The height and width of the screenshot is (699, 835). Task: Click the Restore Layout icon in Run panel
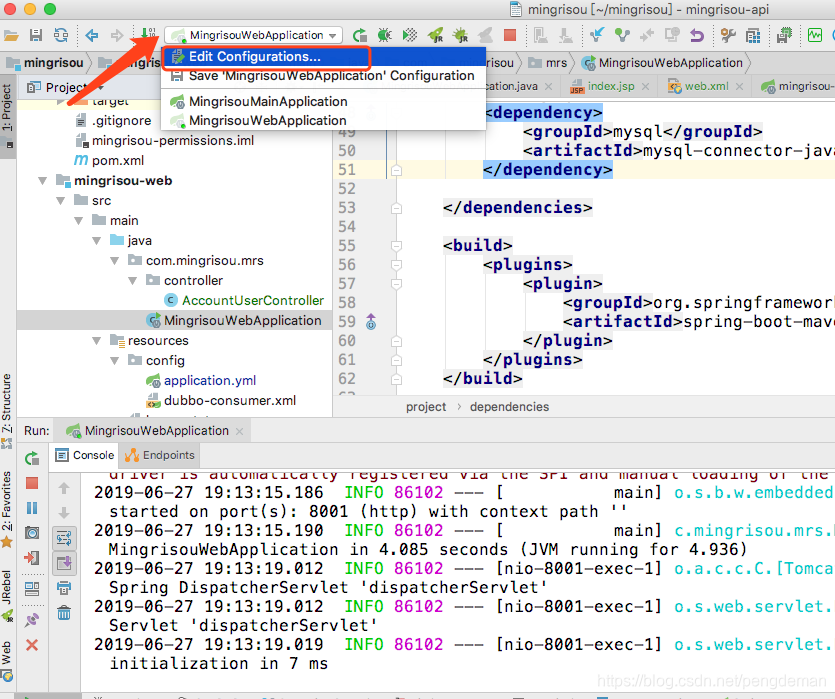click(32, 588)
